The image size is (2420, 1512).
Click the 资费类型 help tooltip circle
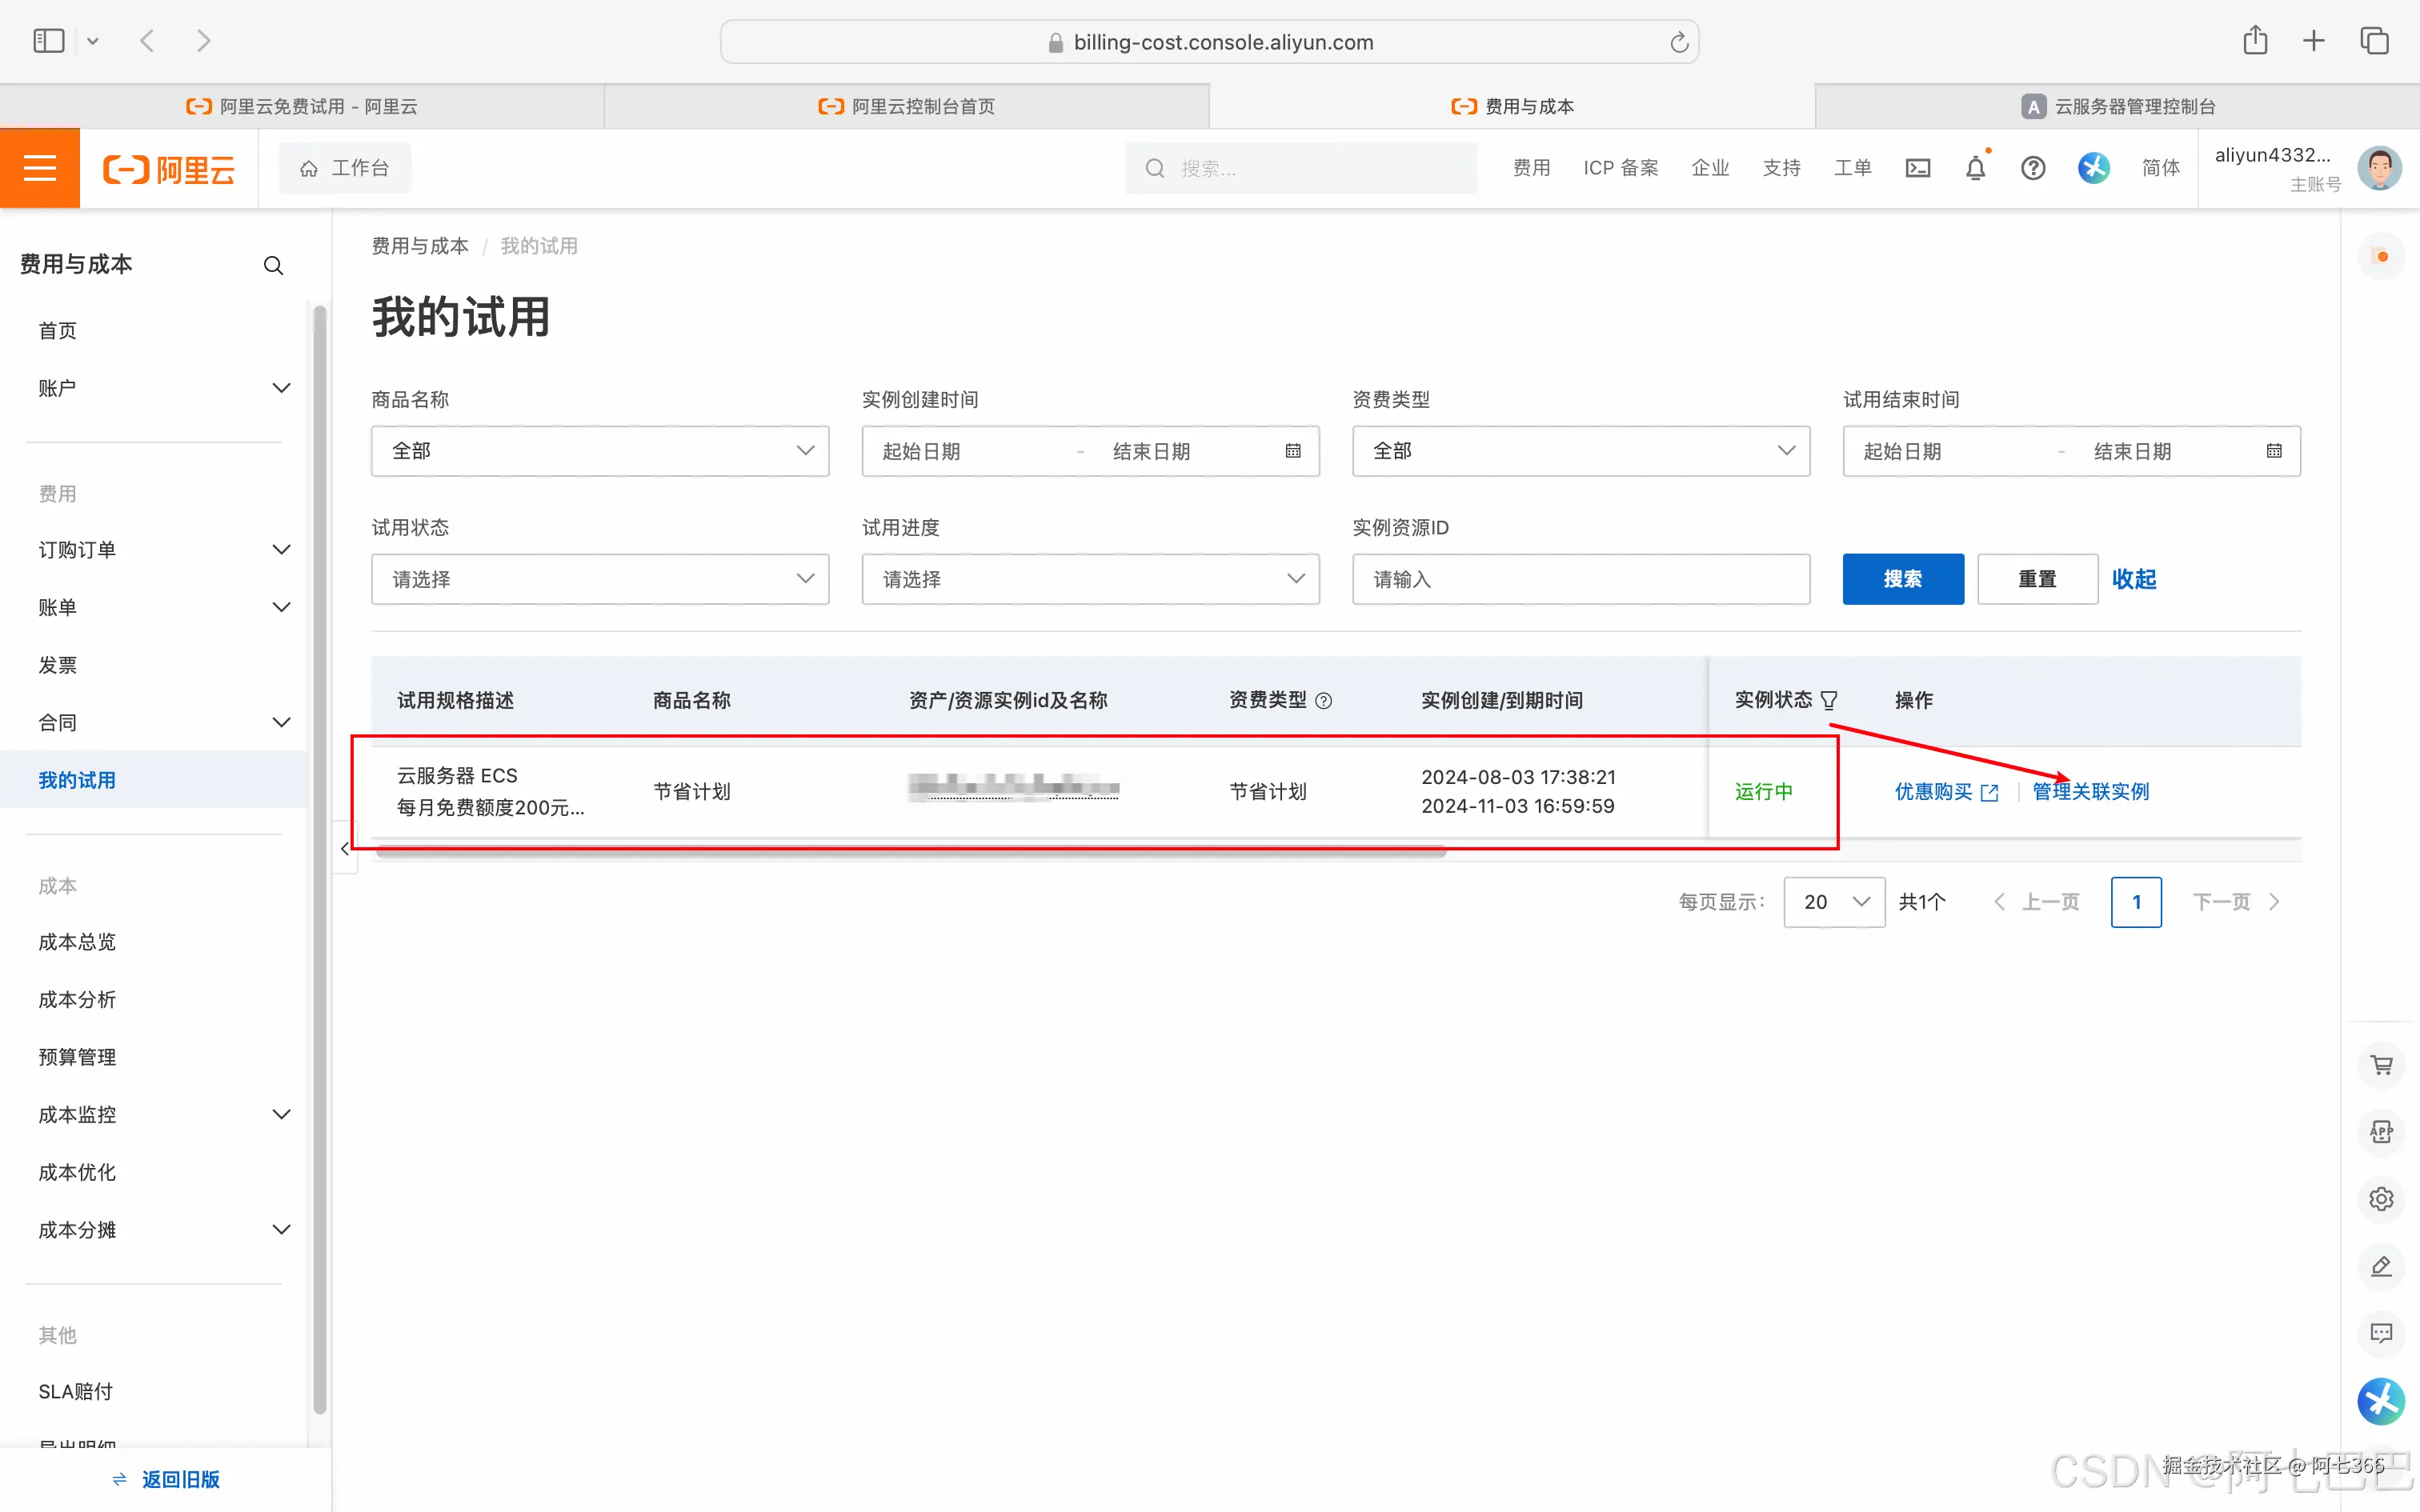[1325, 700]
